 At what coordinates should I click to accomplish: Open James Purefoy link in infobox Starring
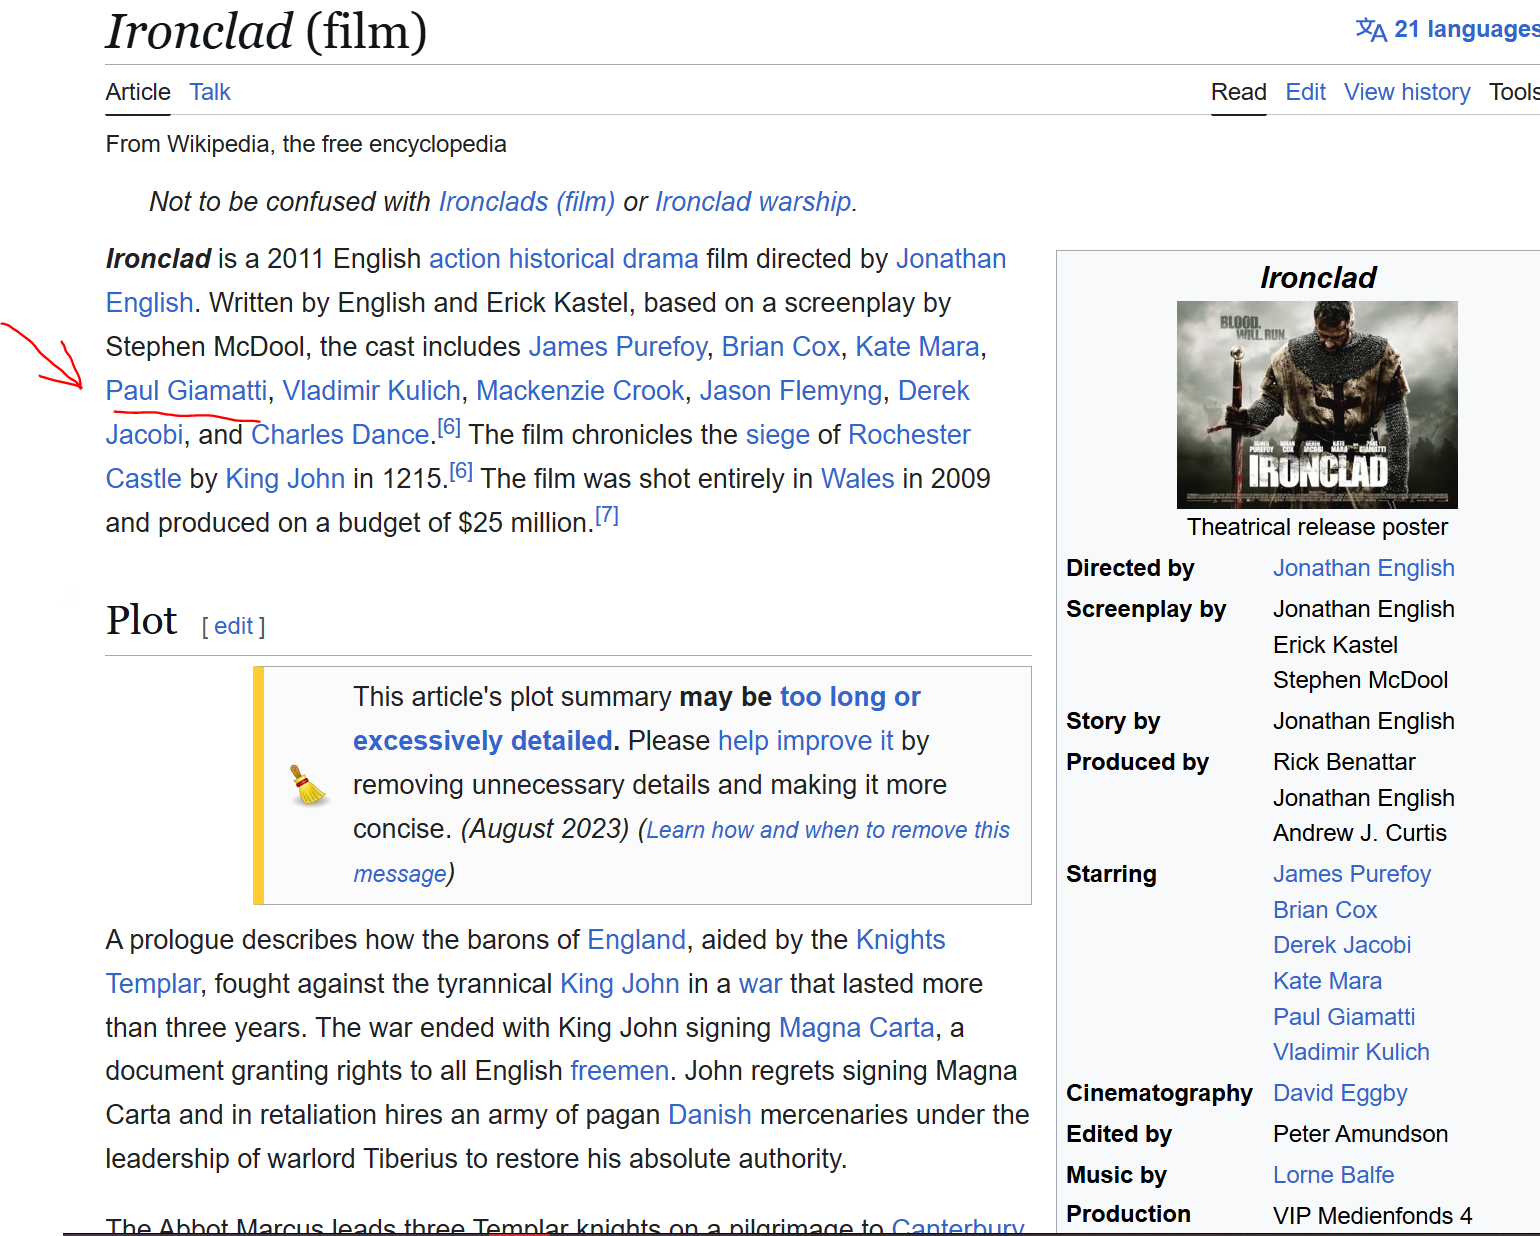1352,874
